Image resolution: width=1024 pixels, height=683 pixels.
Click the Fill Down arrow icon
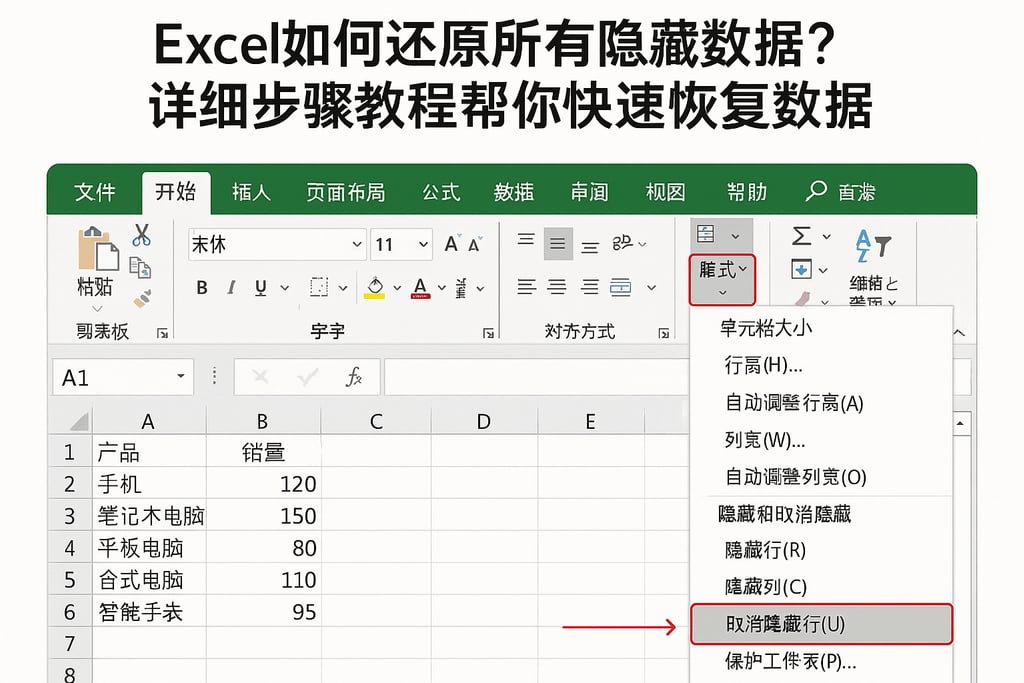pyautogui.click(x=802, y=269)
